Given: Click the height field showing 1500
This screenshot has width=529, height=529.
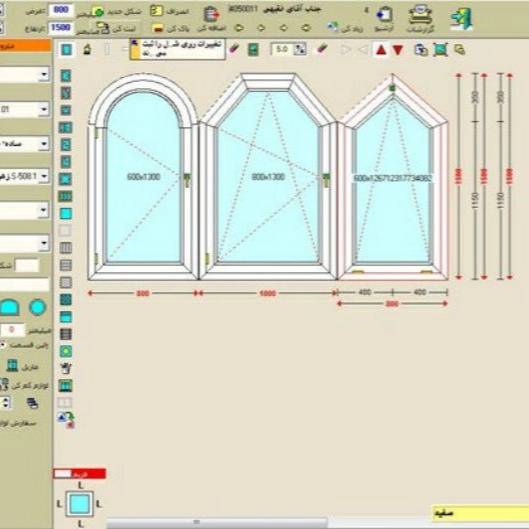Looking at the screenshot, I should pyautogui.click(x=61, y=27).
